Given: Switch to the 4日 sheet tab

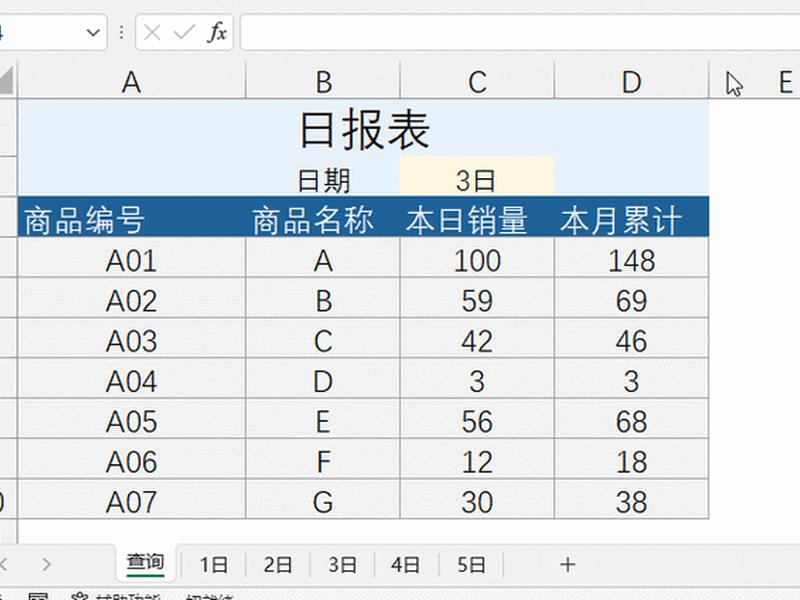Looking at the screenshot, I should [406, 564].
